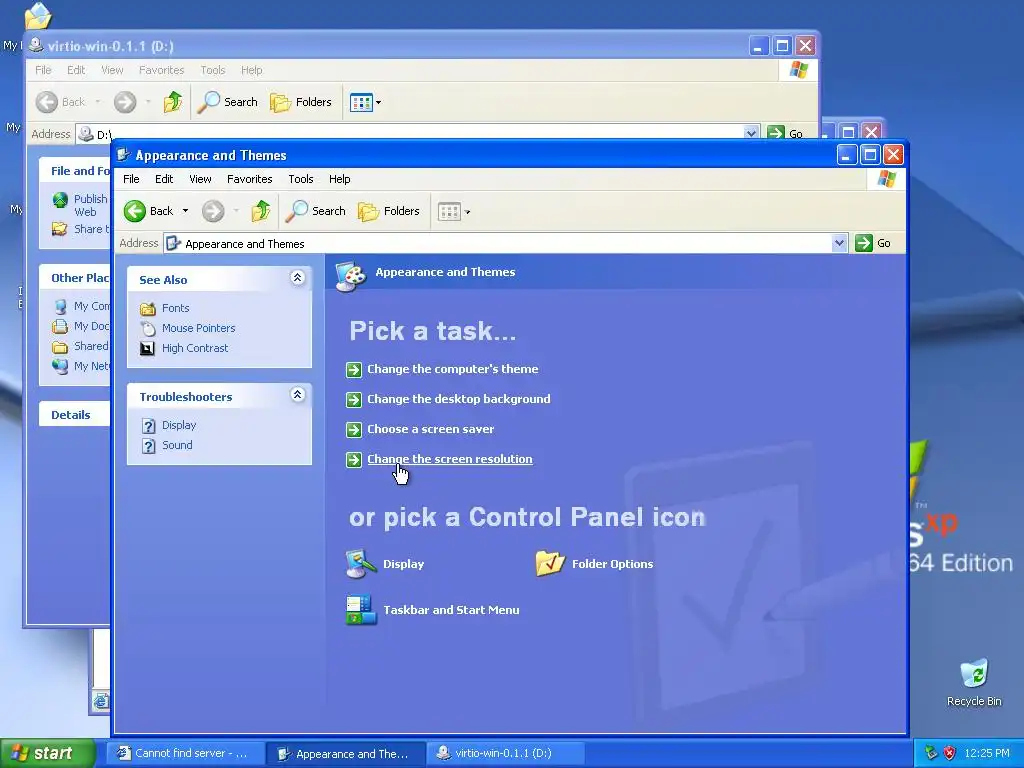
Task: Open View menu in Appearance and Themes
Action: pyautogui.click(x=200, y=179)
